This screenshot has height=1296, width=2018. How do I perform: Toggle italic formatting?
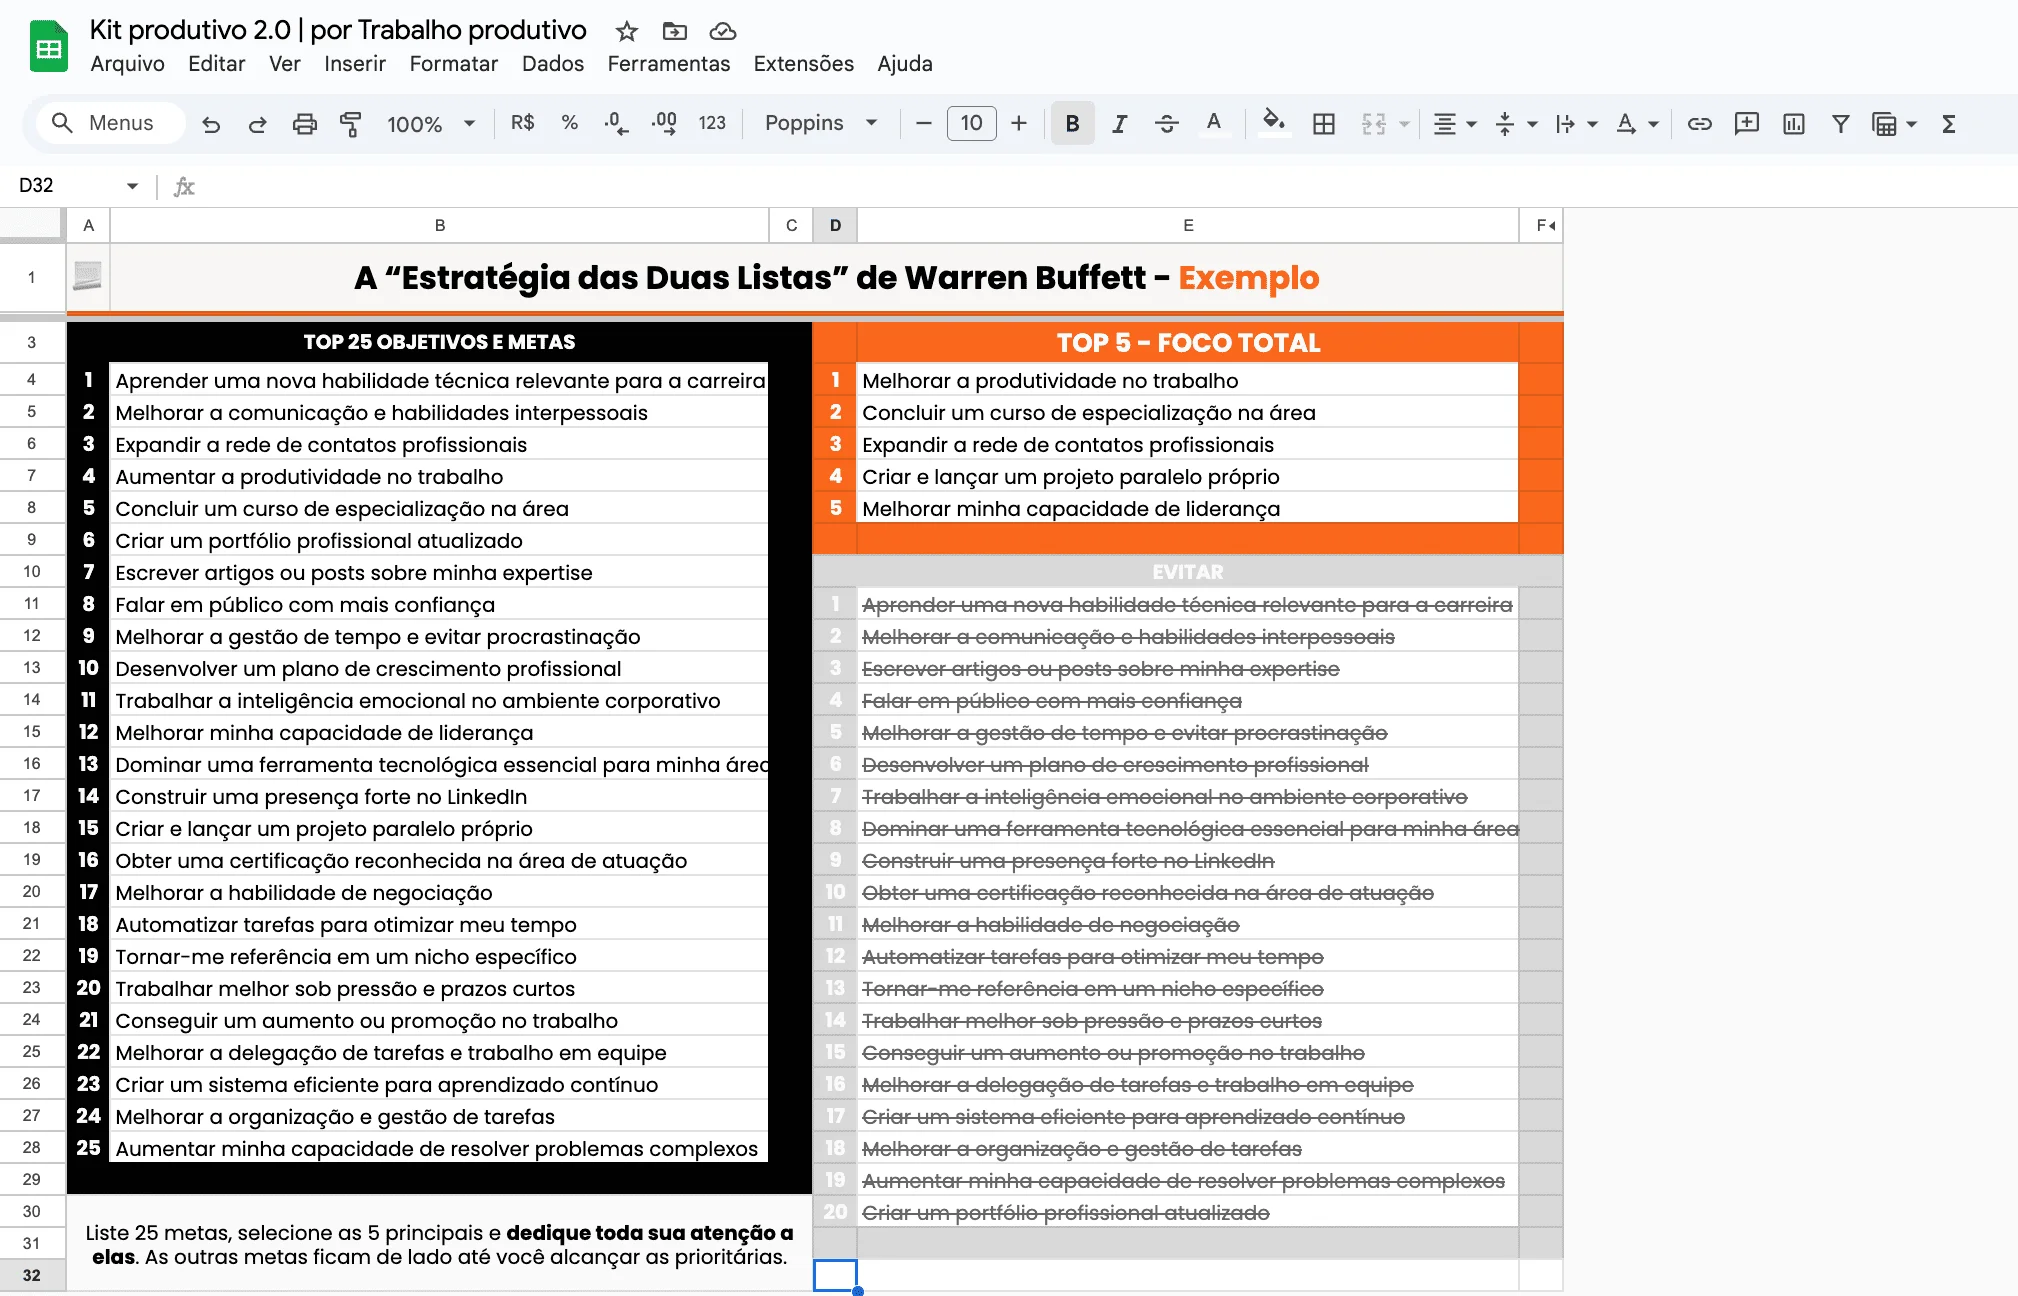click(x=1120, y=123)
